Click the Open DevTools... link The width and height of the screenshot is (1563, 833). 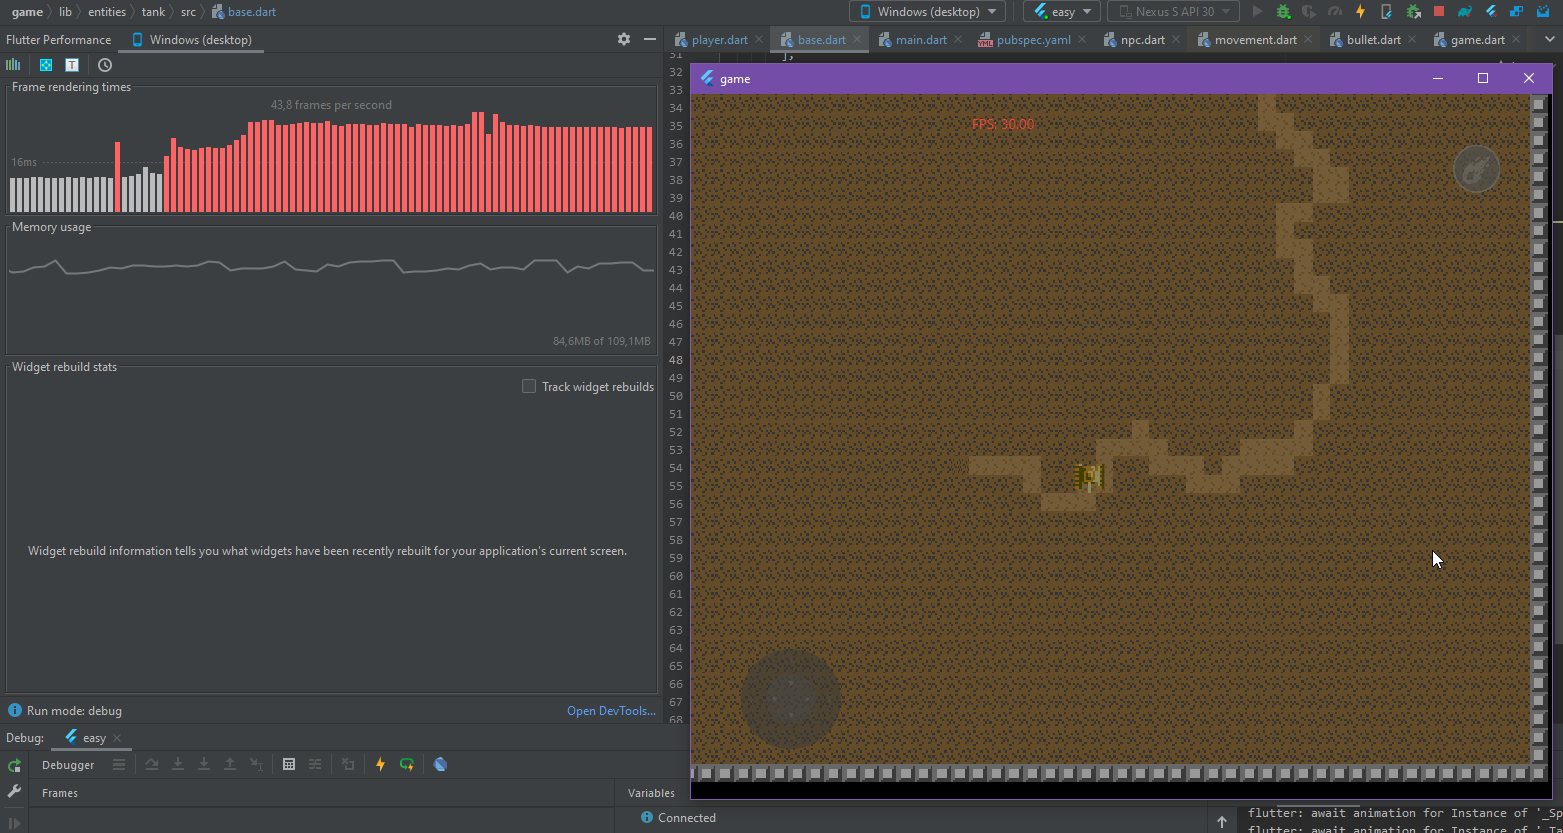pyautogui.click(x=611, y=711)
